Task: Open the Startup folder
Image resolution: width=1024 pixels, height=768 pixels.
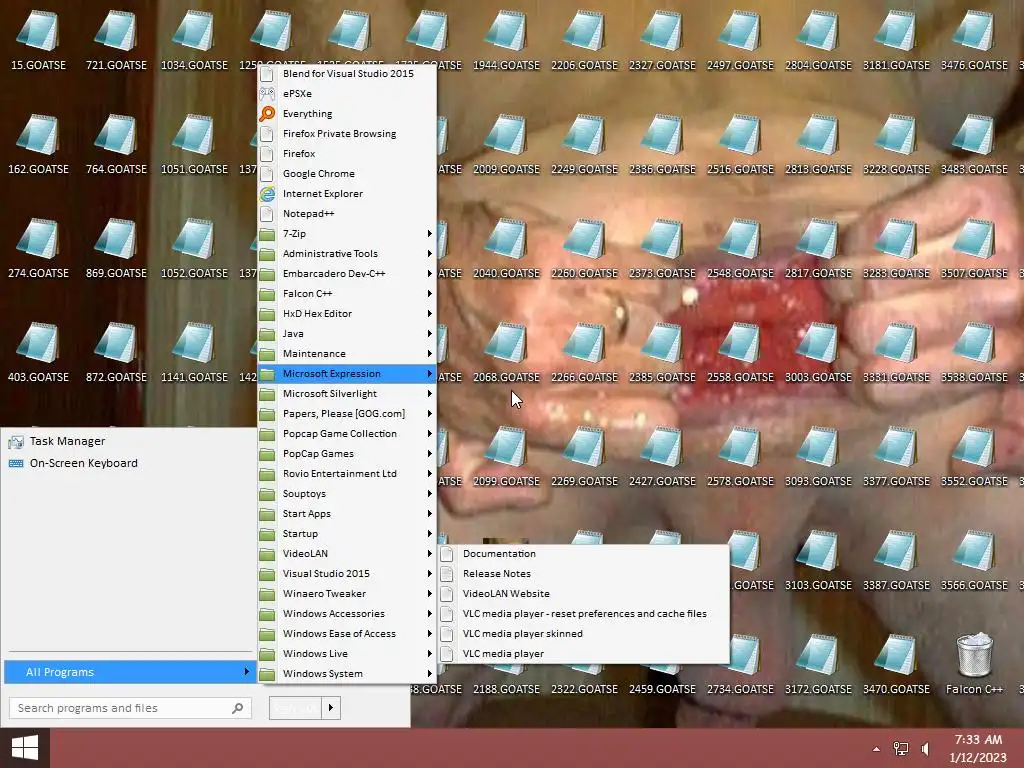Action: click(347, 534)
